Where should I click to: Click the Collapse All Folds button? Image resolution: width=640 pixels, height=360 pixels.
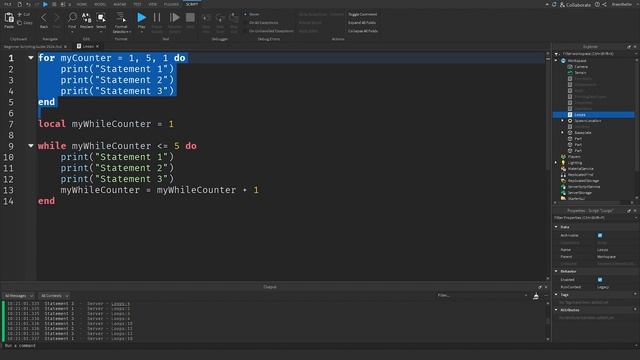(362, 31)
